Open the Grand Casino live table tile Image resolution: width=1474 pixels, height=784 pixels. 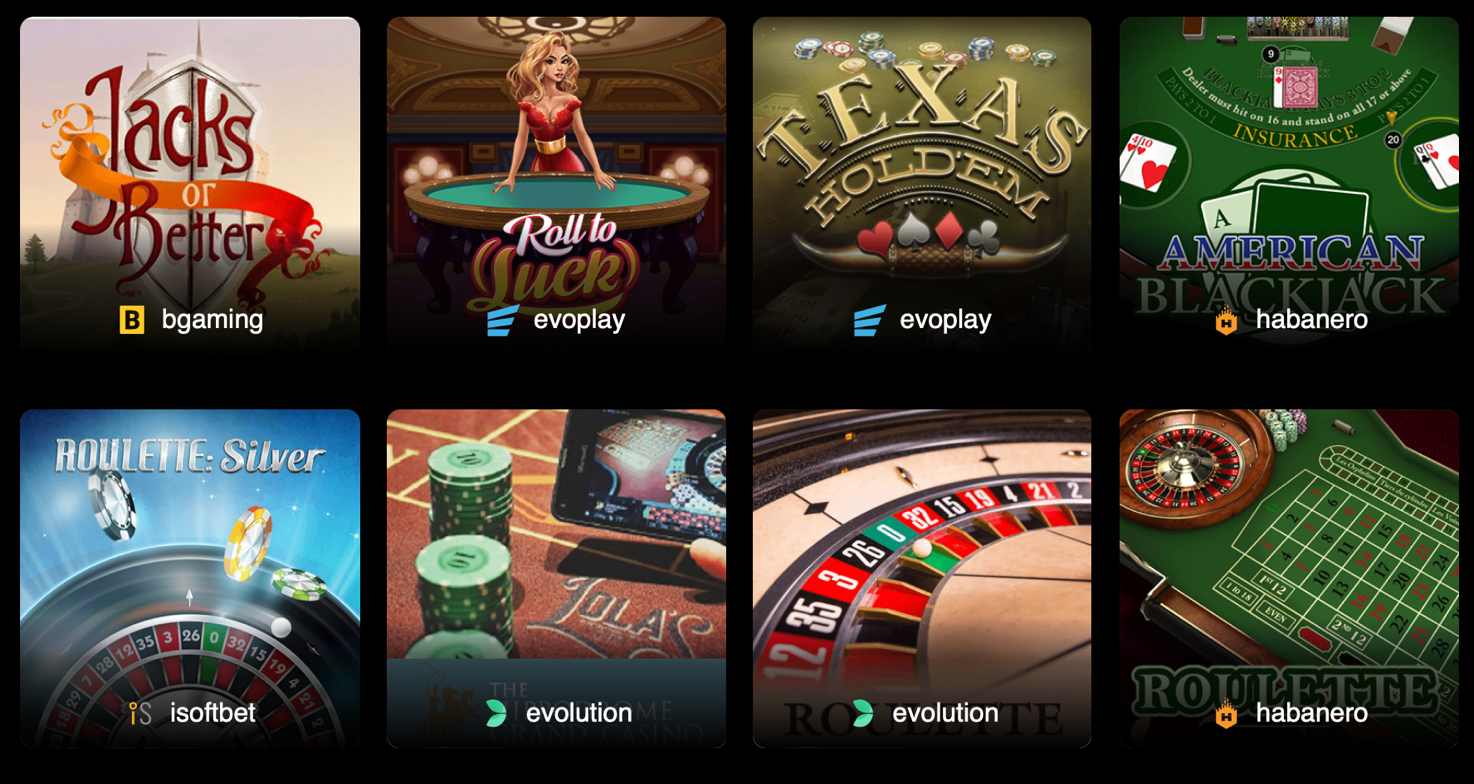[556, 578]
